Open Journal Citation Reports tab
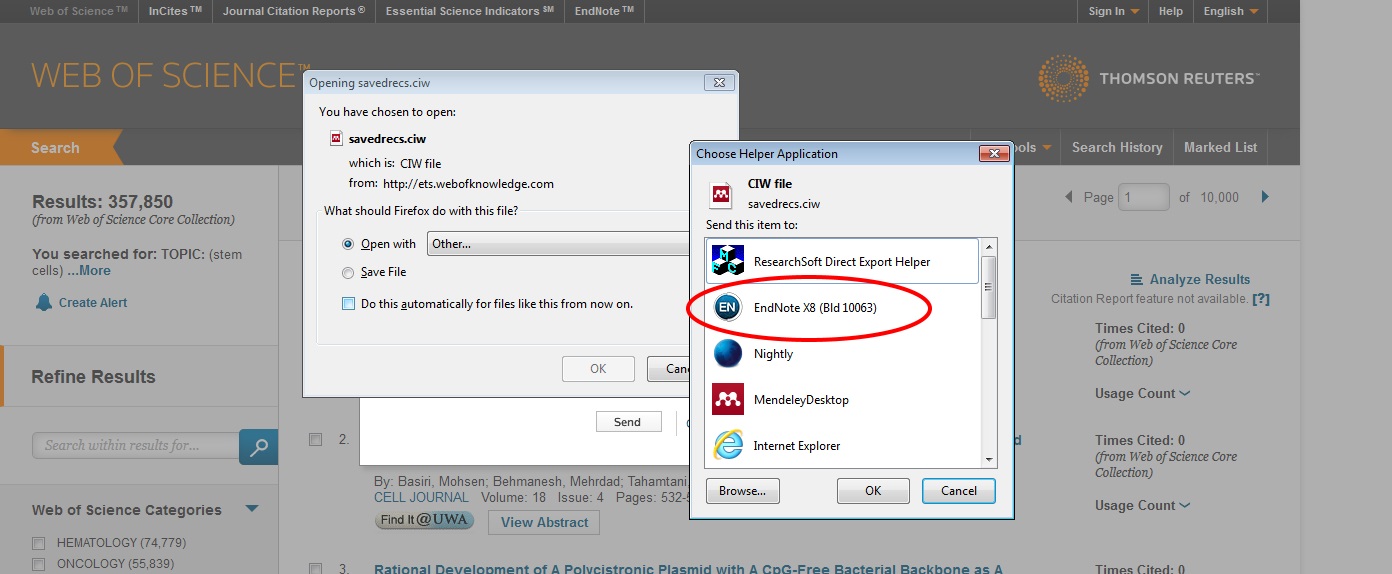 (294, 11)
